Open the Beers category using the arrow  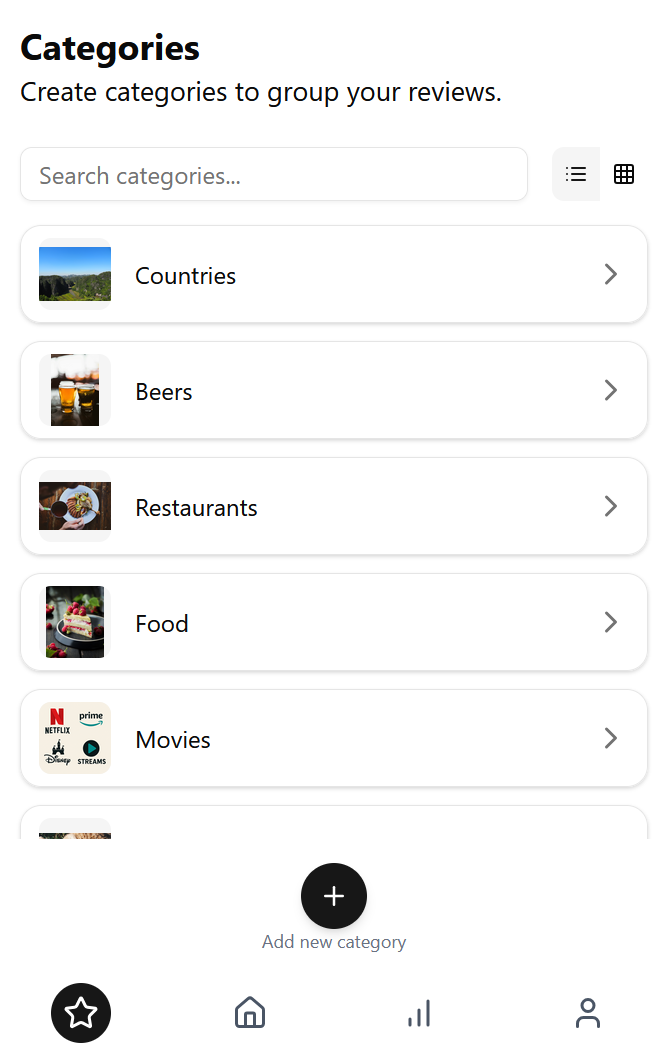point(610,390)
